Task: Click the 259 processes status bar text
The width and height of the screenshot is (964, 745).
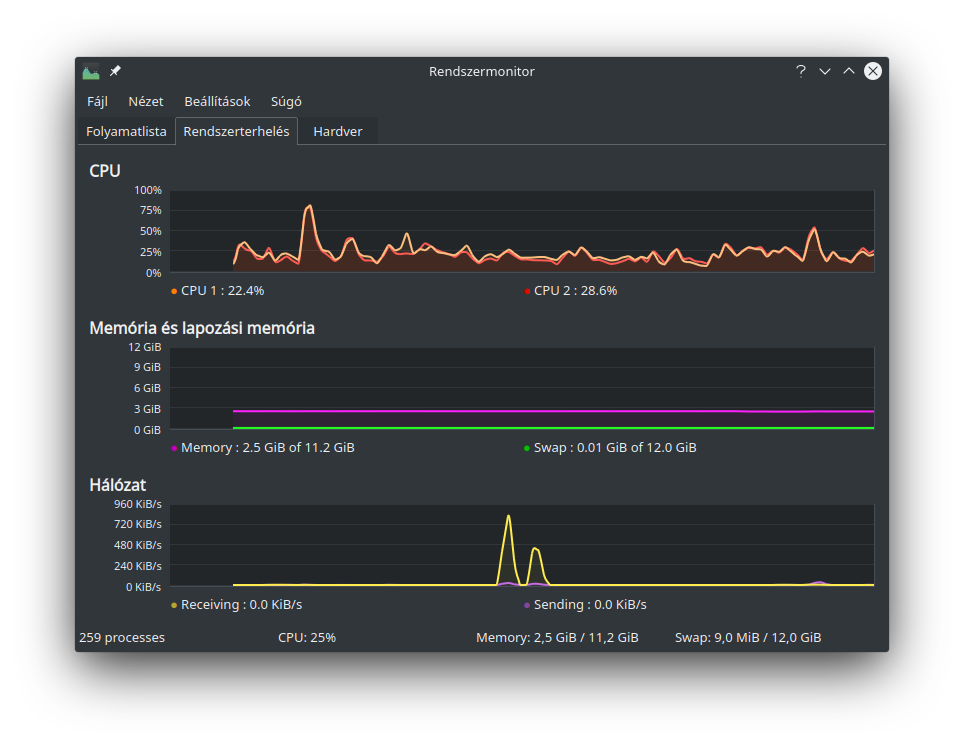Action: 122,637
